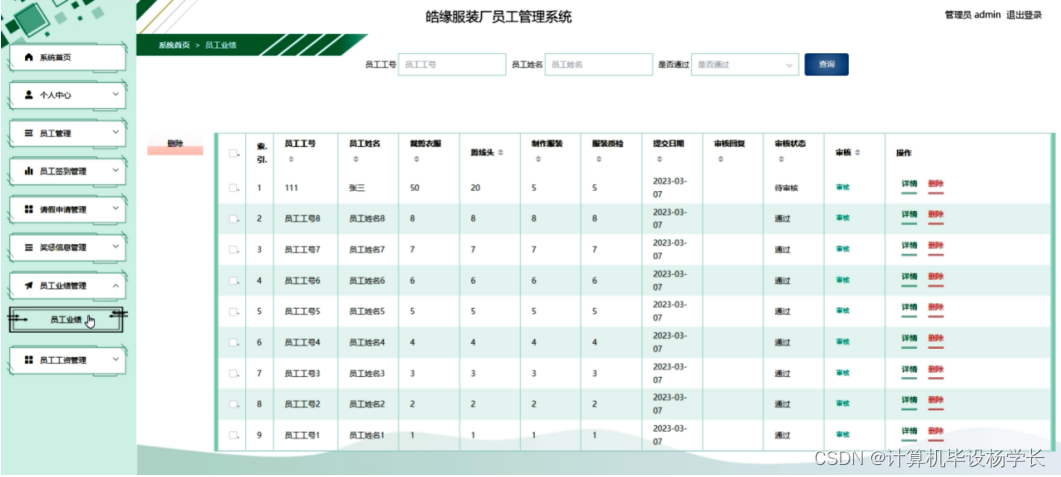Open 详情 for the 员工工号5 row
This screenshot has width=1061, height=477.
909,307
